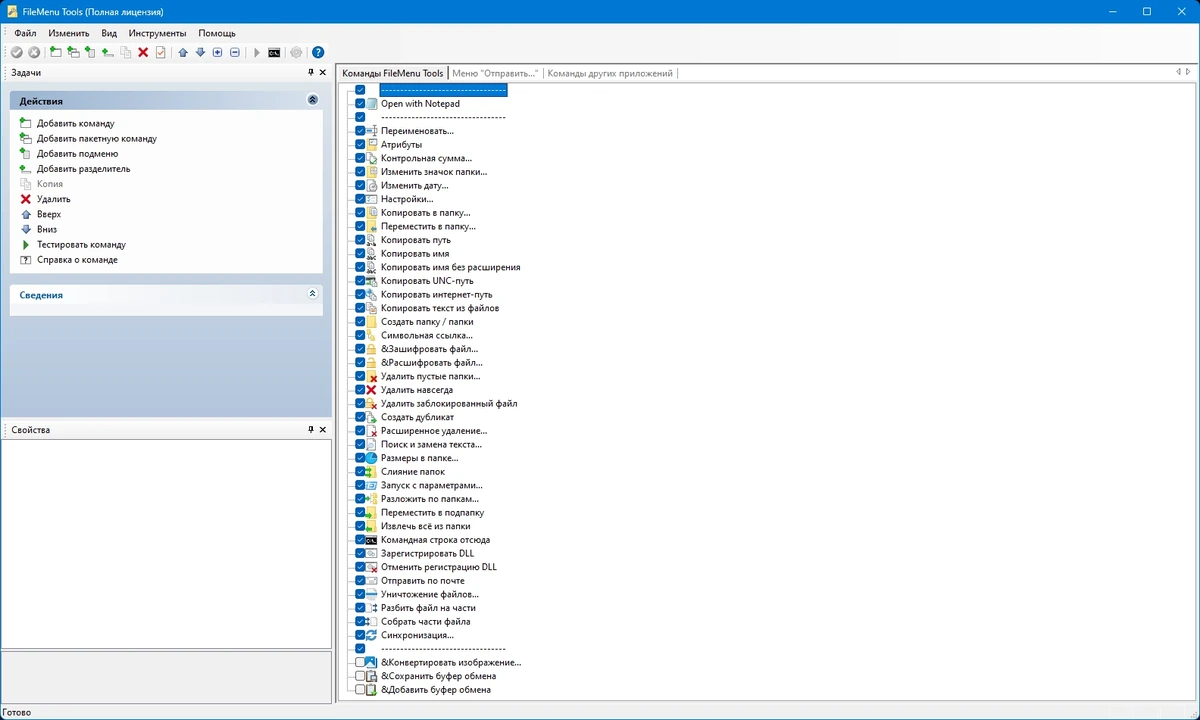Click the settings gear toolbar icon

click(296, 52)
